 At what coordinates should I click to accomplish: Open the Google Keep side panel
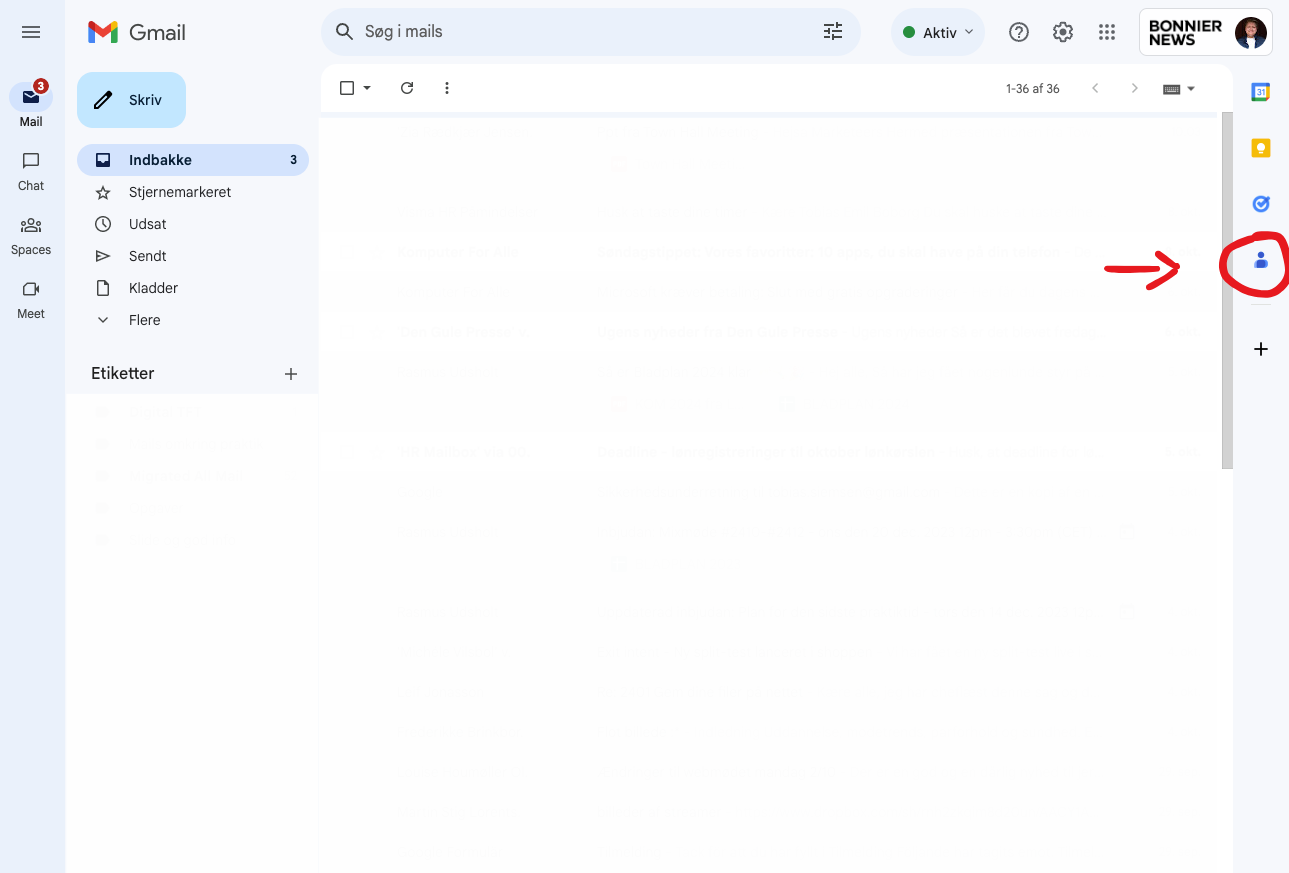pyautogui.click(x=1260, y=147)
